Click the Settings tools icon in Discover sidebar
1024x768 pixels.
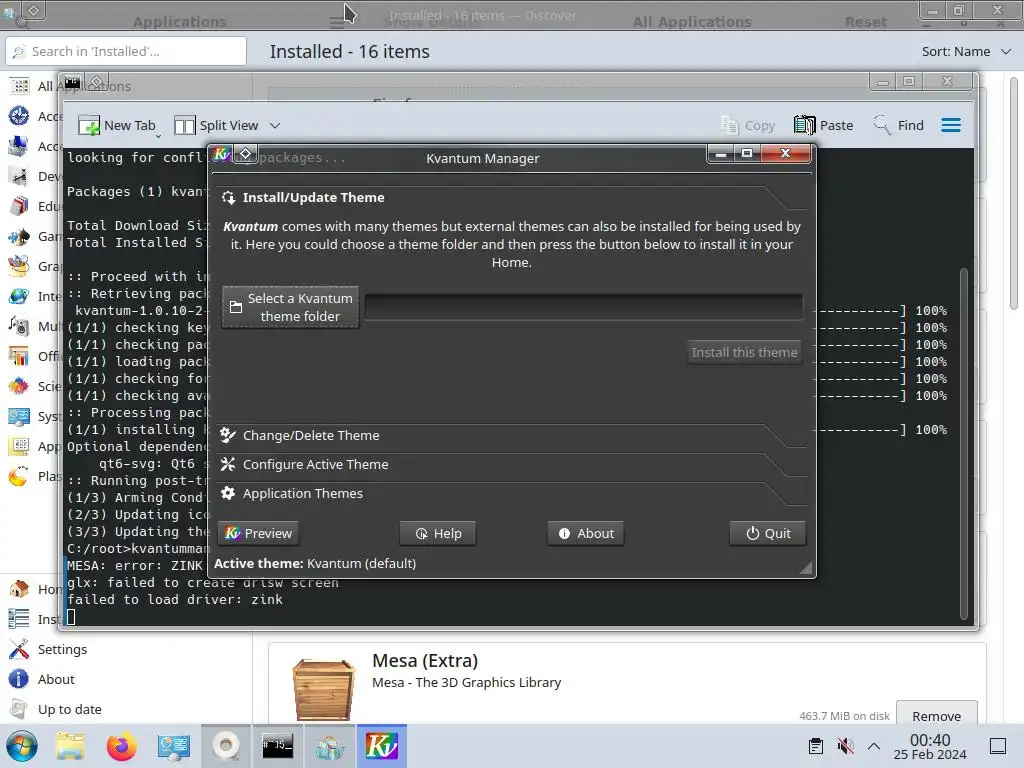pyautogui.click(x=19, y=649)
